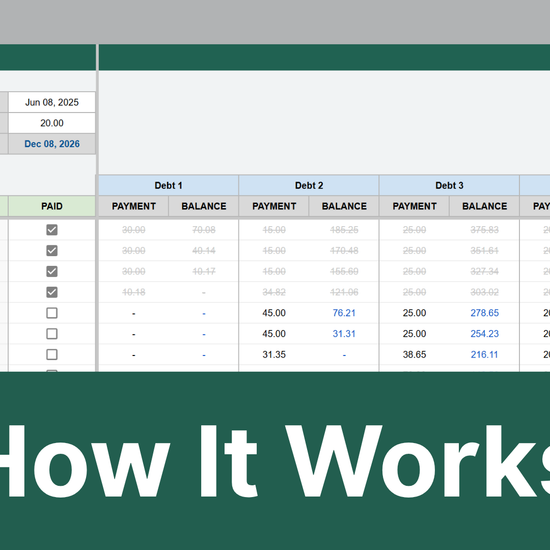
Task: Select the Debt 3 header cell
Action: pyautogui.click(x=449, y=185)
